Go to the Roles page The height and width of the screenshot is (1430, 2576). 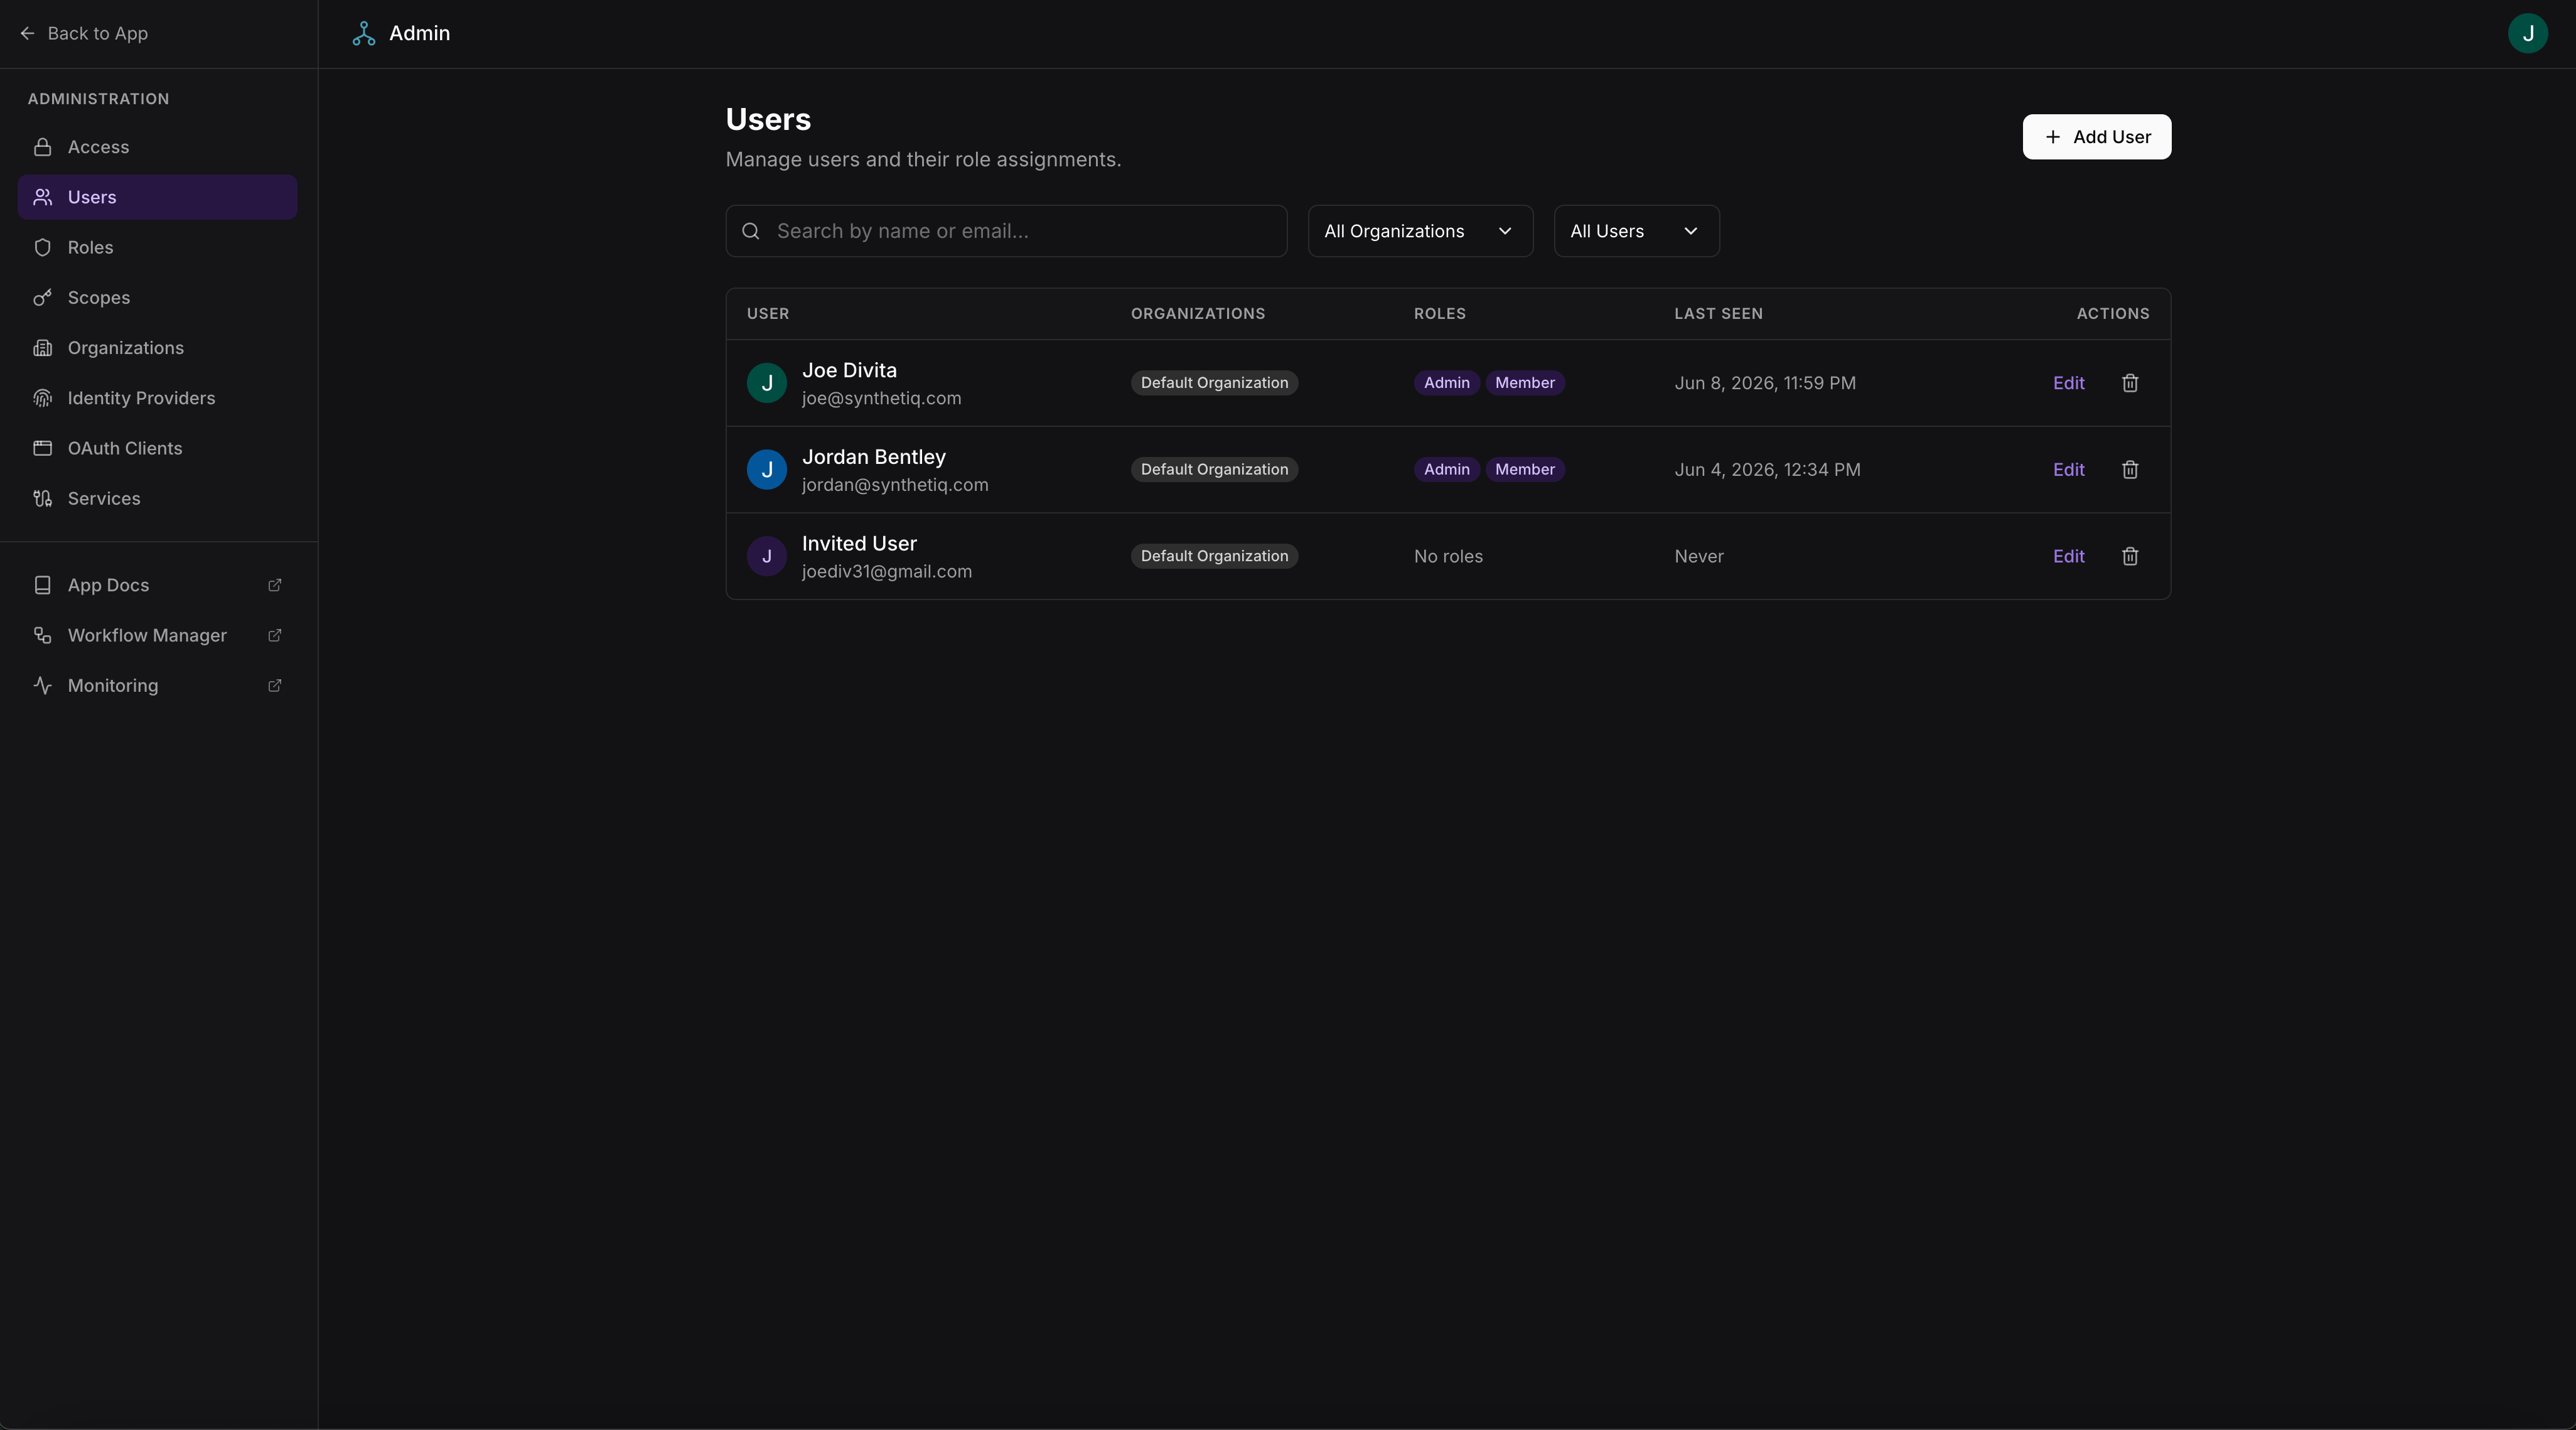(x=157, y=247)
